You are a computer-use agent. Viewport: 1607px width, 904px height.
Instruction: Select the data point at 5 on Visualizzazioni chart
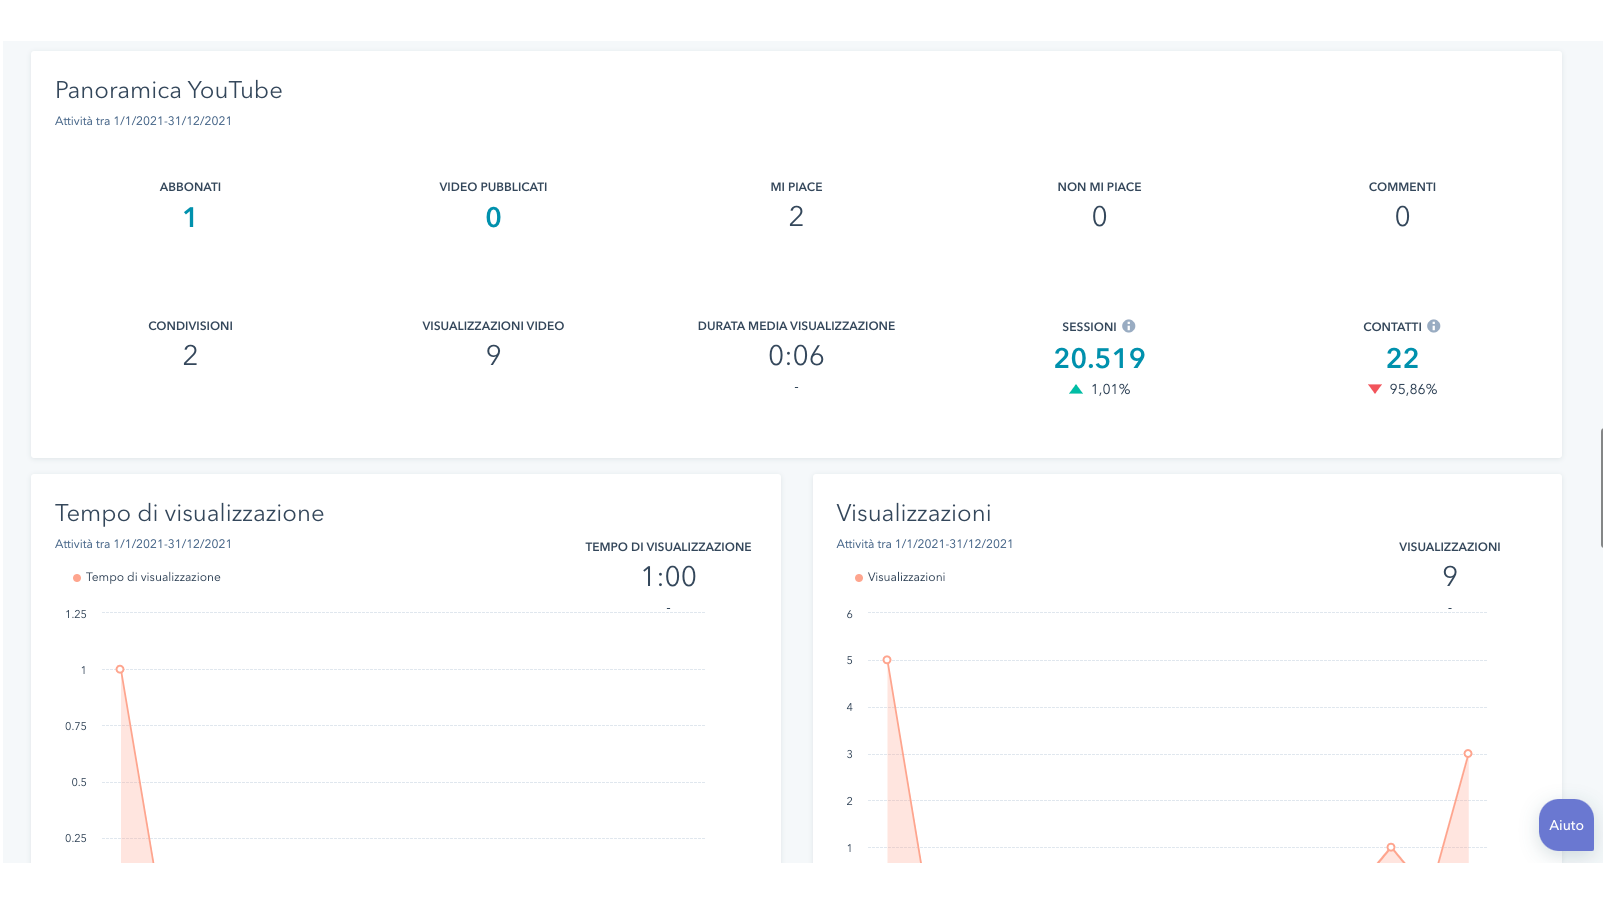point(887,660)
